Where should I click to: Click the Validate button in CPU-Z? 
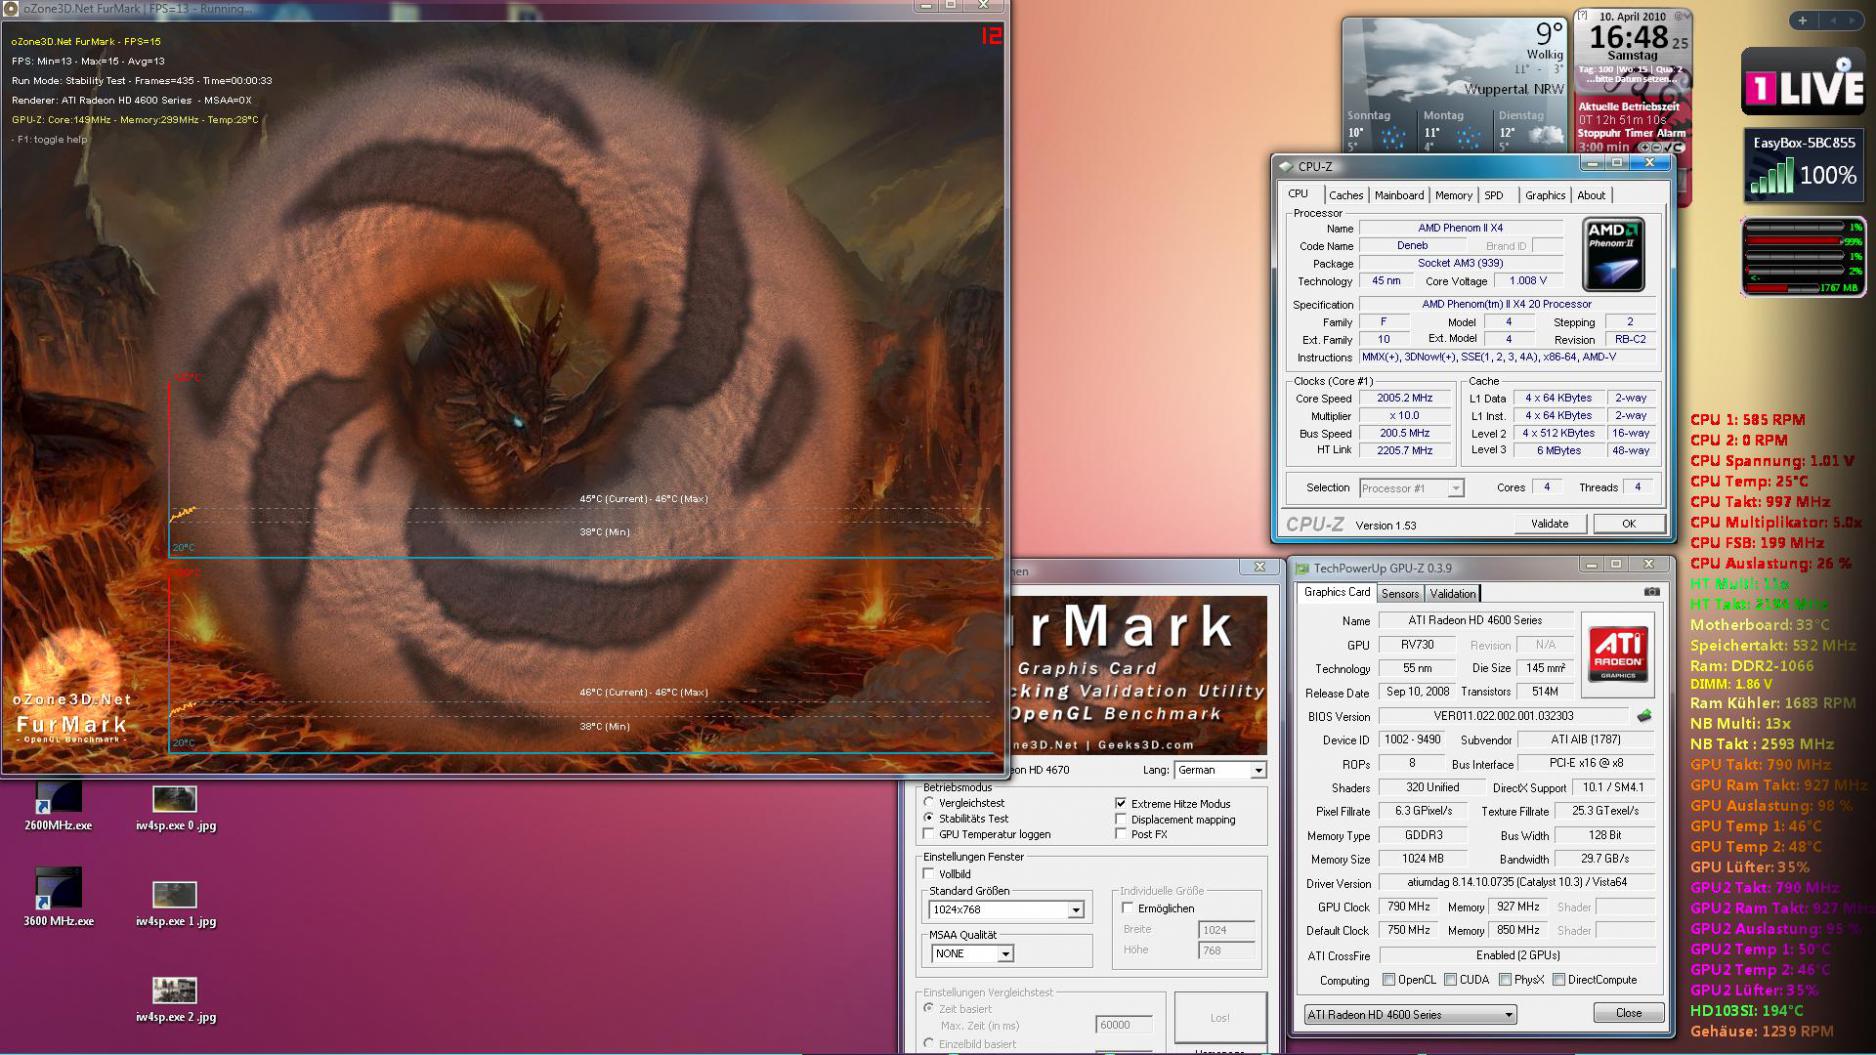(1548, 523)
